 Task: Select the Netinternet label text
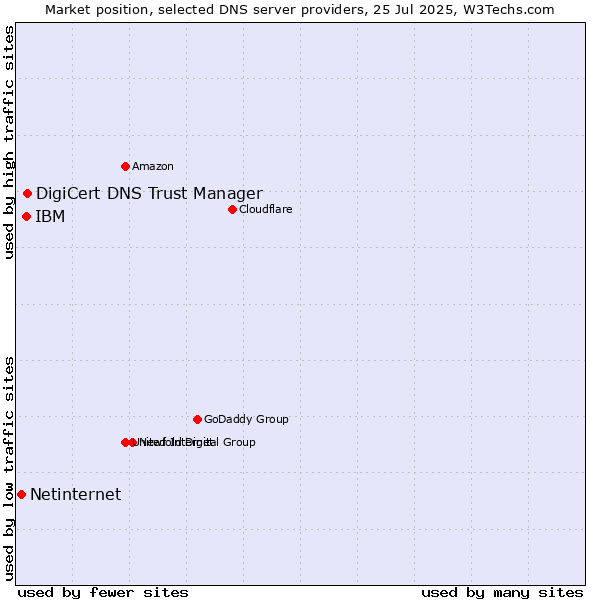point(76,494)
